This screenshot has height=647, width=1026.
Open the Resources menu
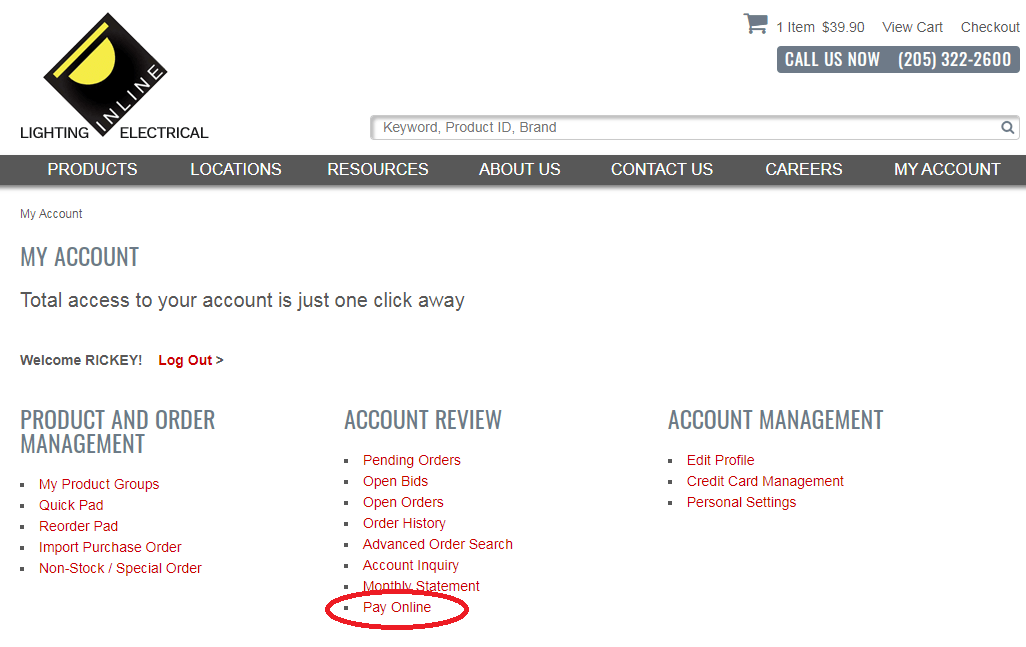tap(377, 169)
